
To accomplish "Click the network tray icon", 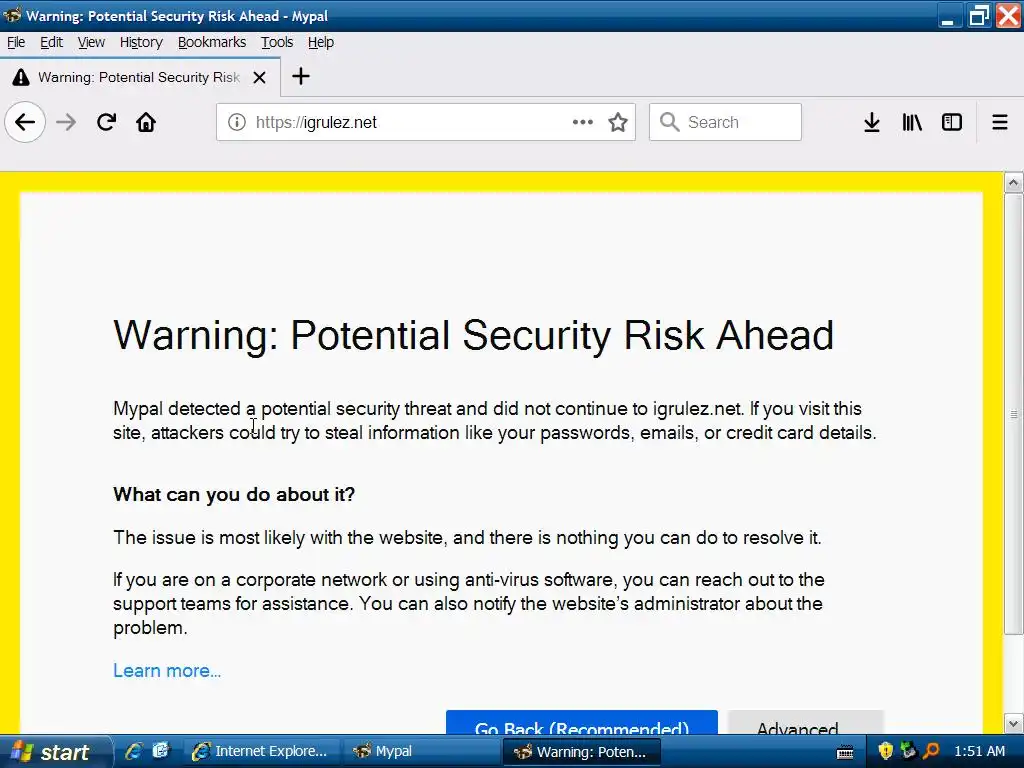I will pyautogui.click(x=908, y=751).
